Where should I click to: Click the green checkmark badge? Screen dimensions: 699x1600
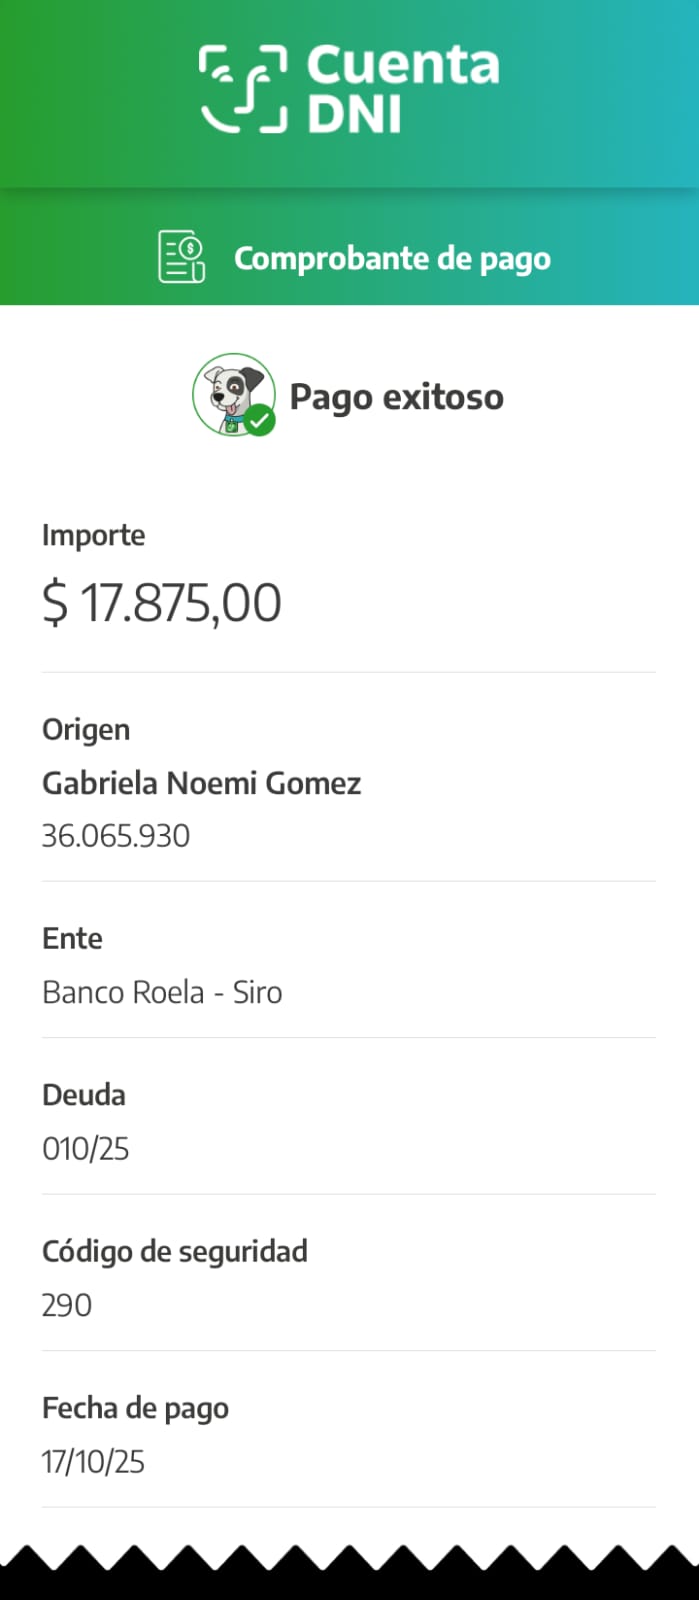pos(260,421)
